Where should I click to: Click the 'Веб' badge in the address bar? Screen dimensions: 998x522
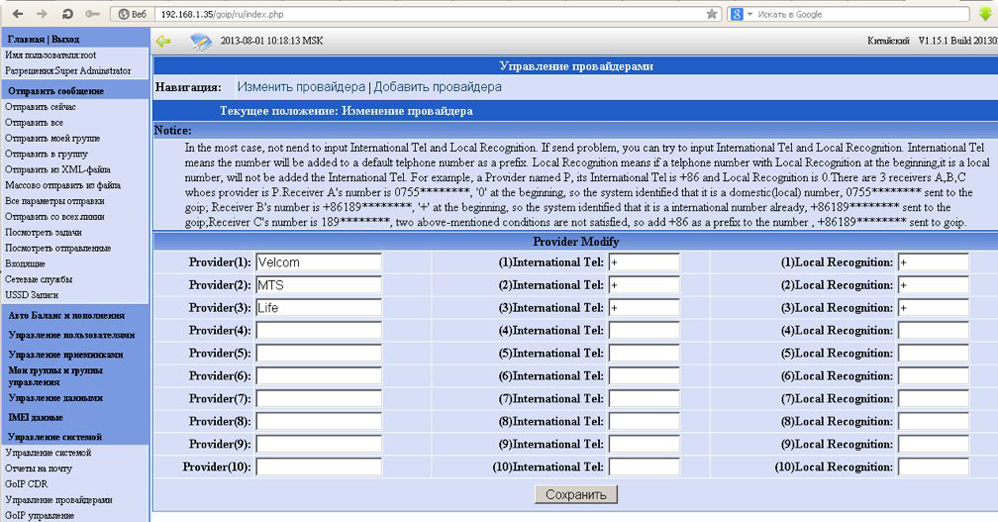pos(132,14)
